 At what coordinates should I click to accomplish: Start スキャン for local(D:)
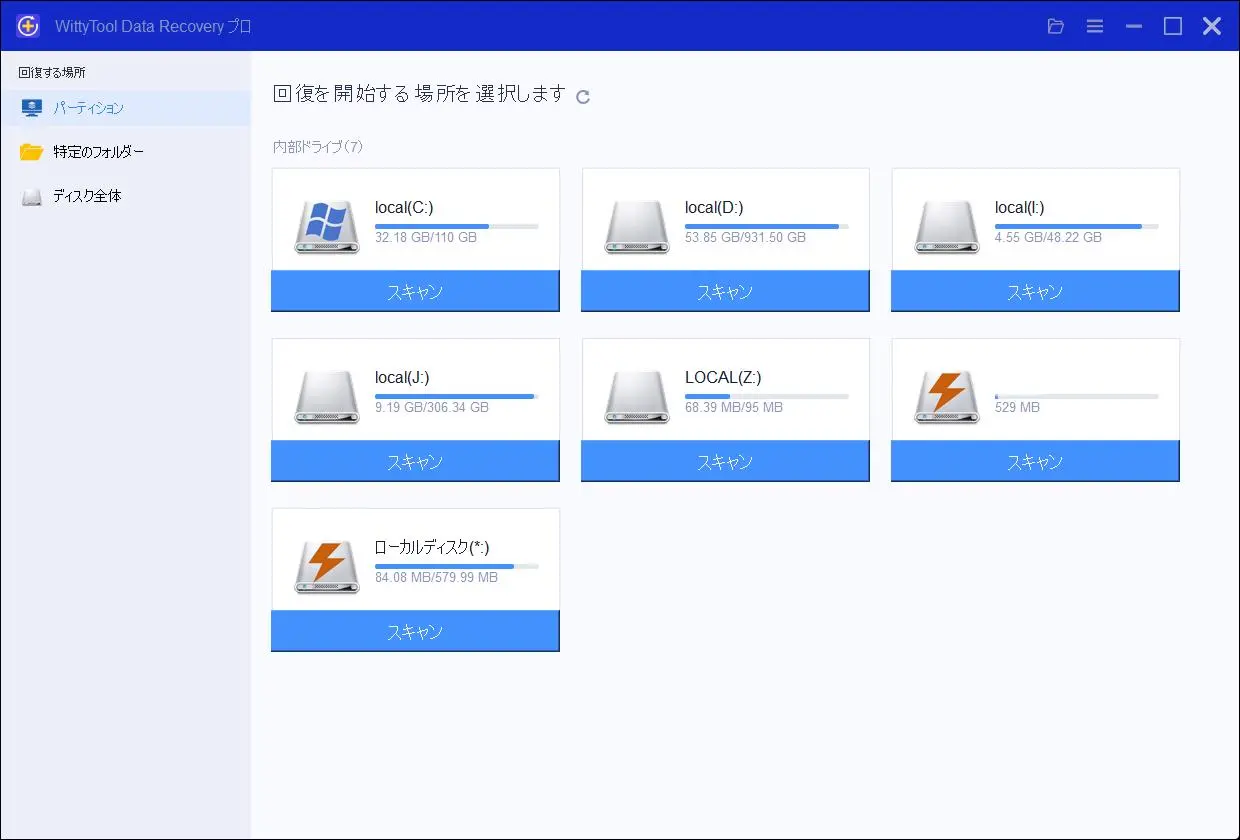coord(725,292)
